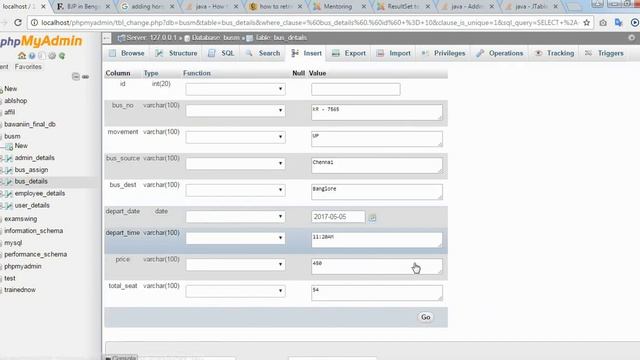Open the phpMyAdmin documentation question-mark icon

point(32,56)
